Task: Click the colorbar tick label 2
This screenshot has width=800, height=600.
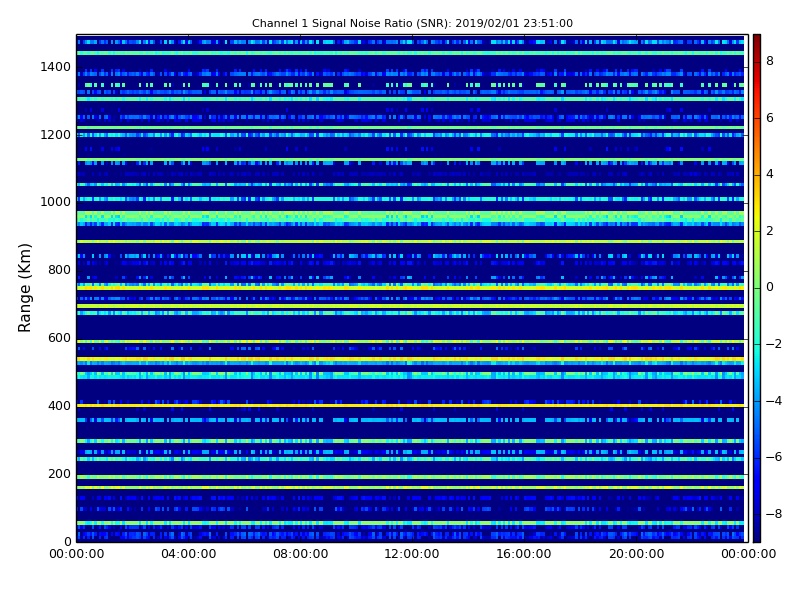Action: [x=770, y=231]
